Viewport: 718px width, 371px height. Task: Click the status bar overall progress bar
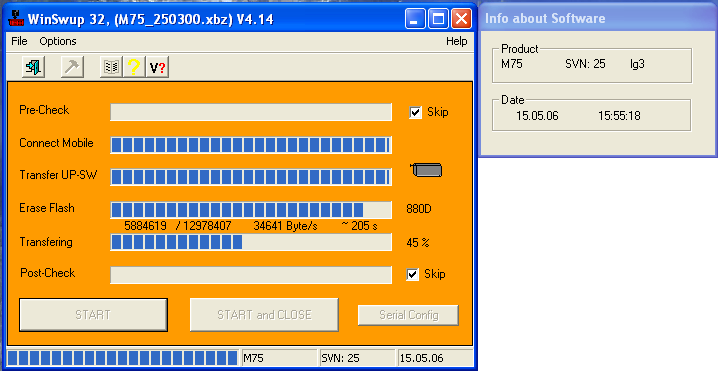(123, 358)
